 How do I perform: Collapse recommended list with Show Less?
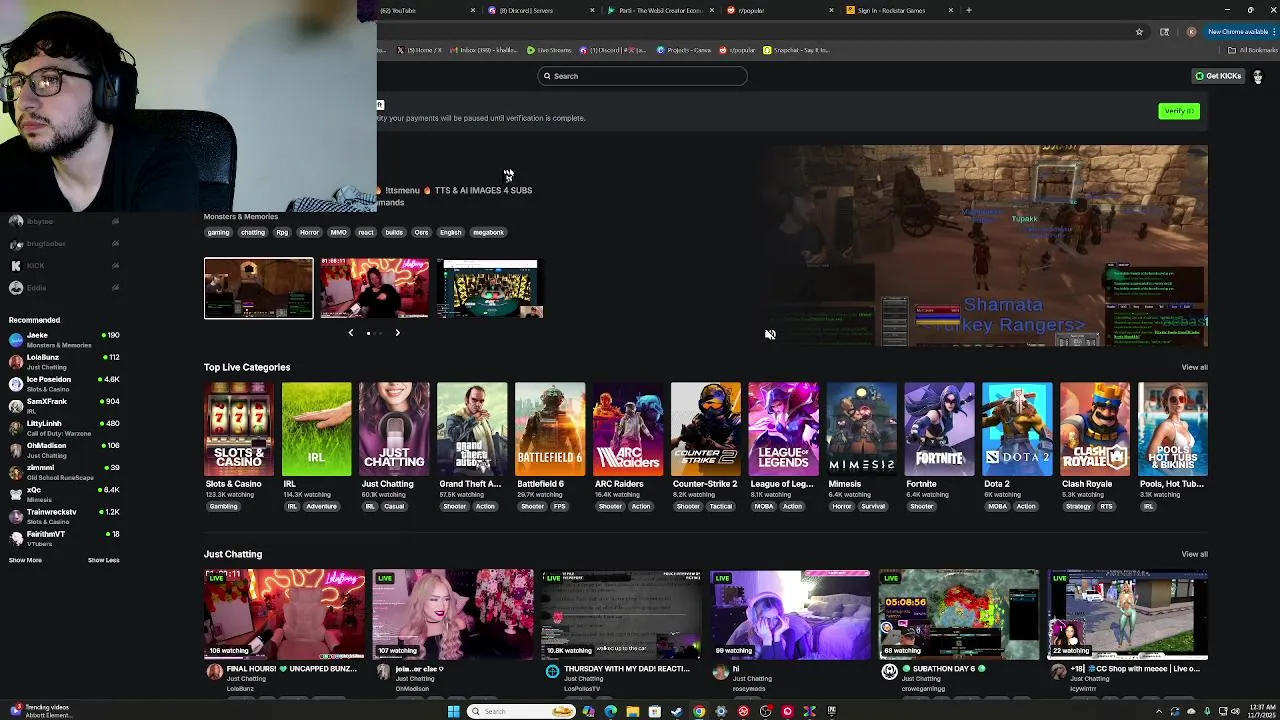tap(103, 560)
